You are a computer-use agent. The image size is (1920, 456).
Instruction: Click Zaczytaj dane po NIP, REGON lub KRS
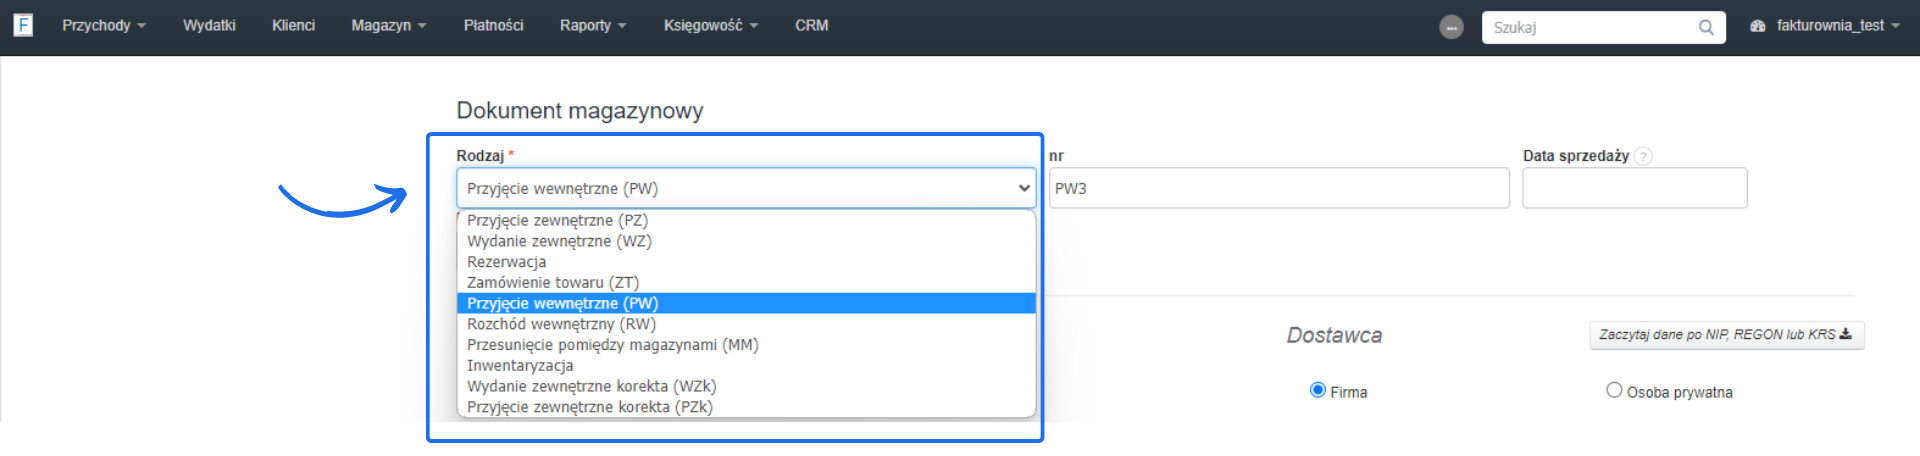(x=1726, y=335)
